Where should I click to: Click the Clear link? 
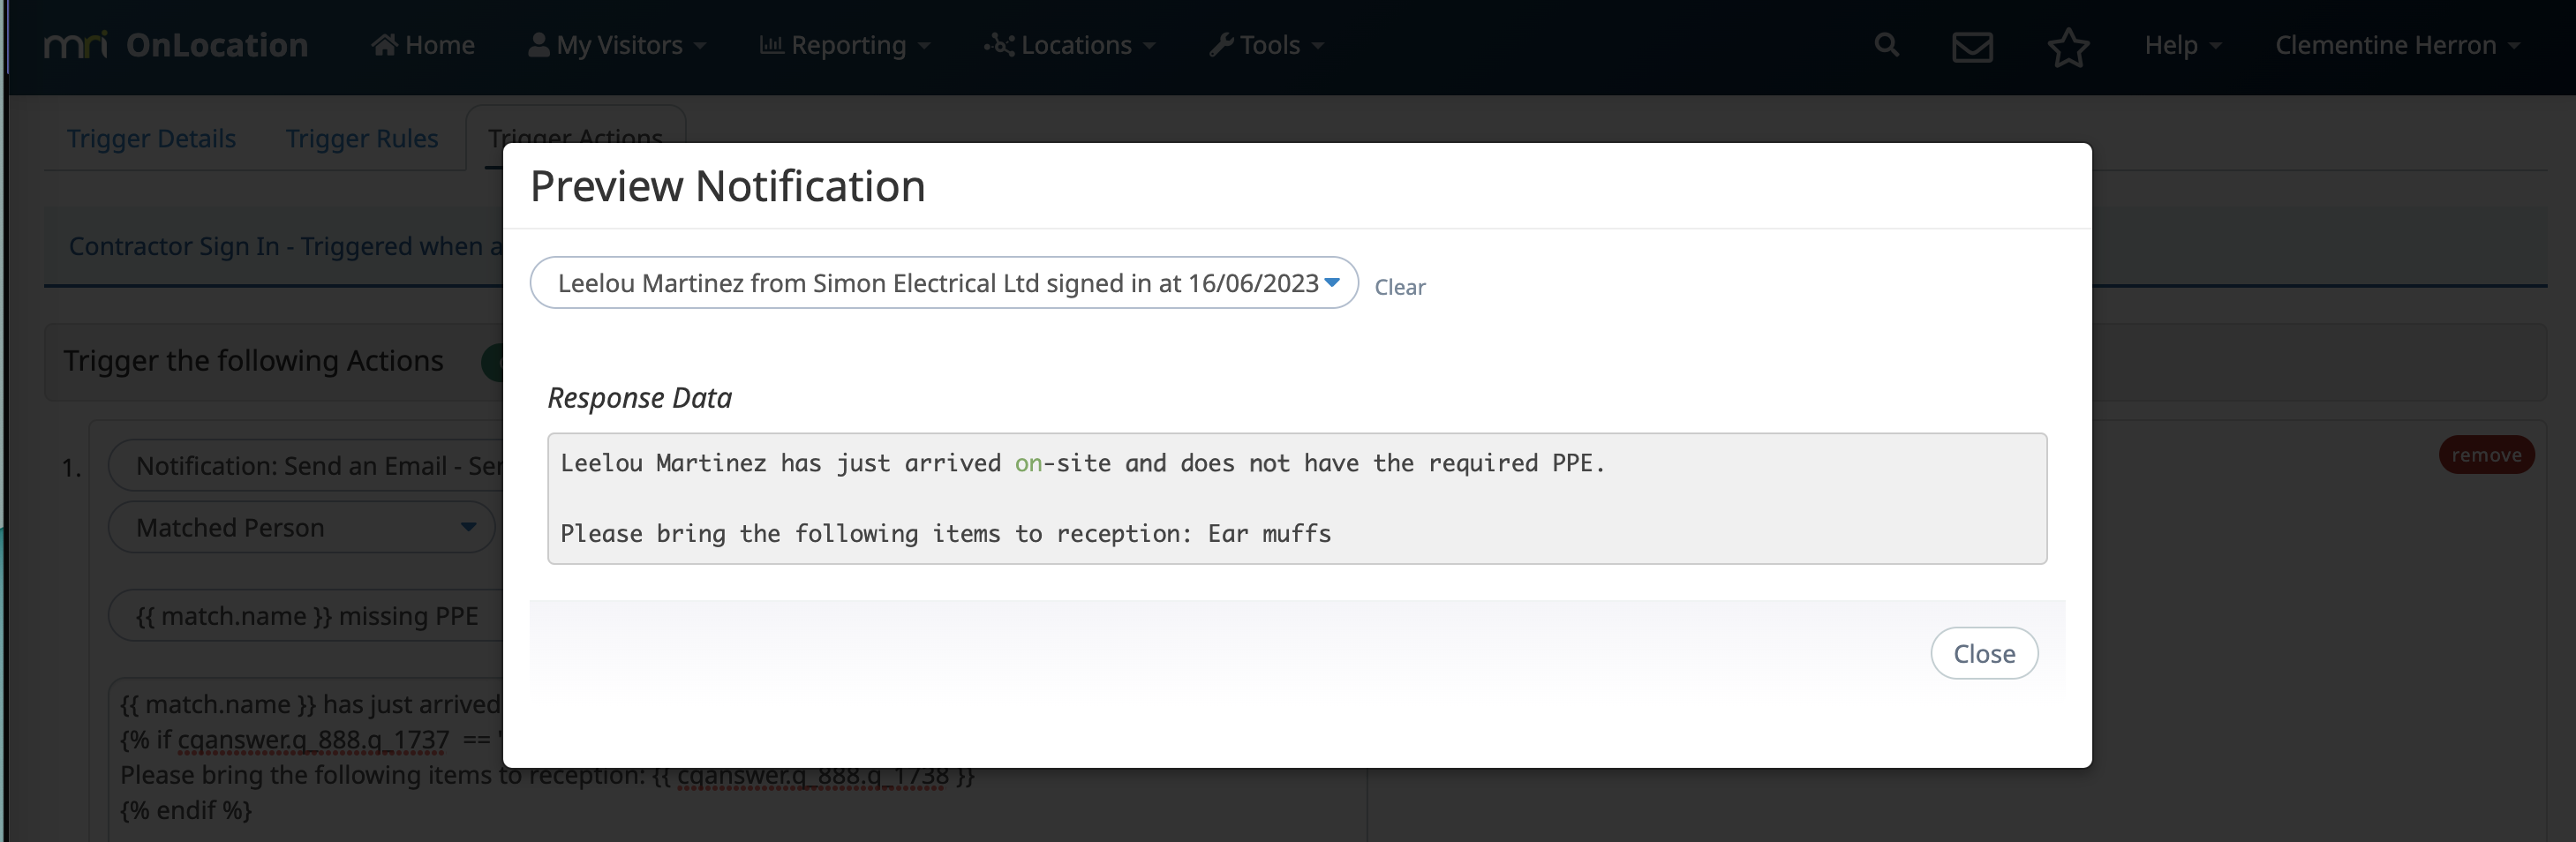(x=1399, y=287)
